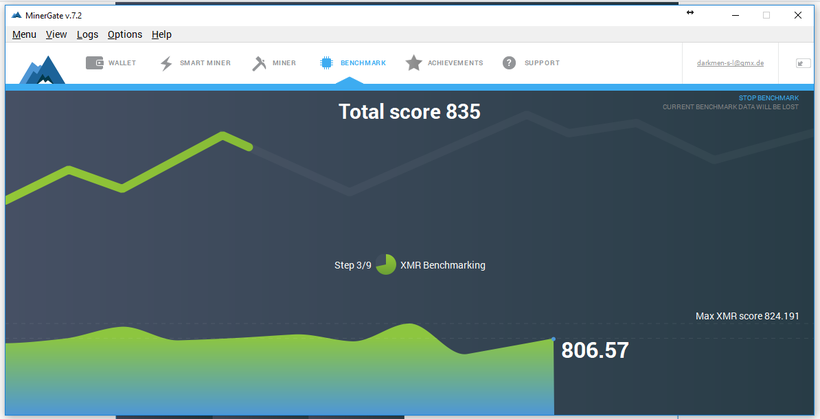Image resolution: width=820 pixels, height=419 pixels.
Task: Click the green end of the total score line
Action: coord(249,148)
